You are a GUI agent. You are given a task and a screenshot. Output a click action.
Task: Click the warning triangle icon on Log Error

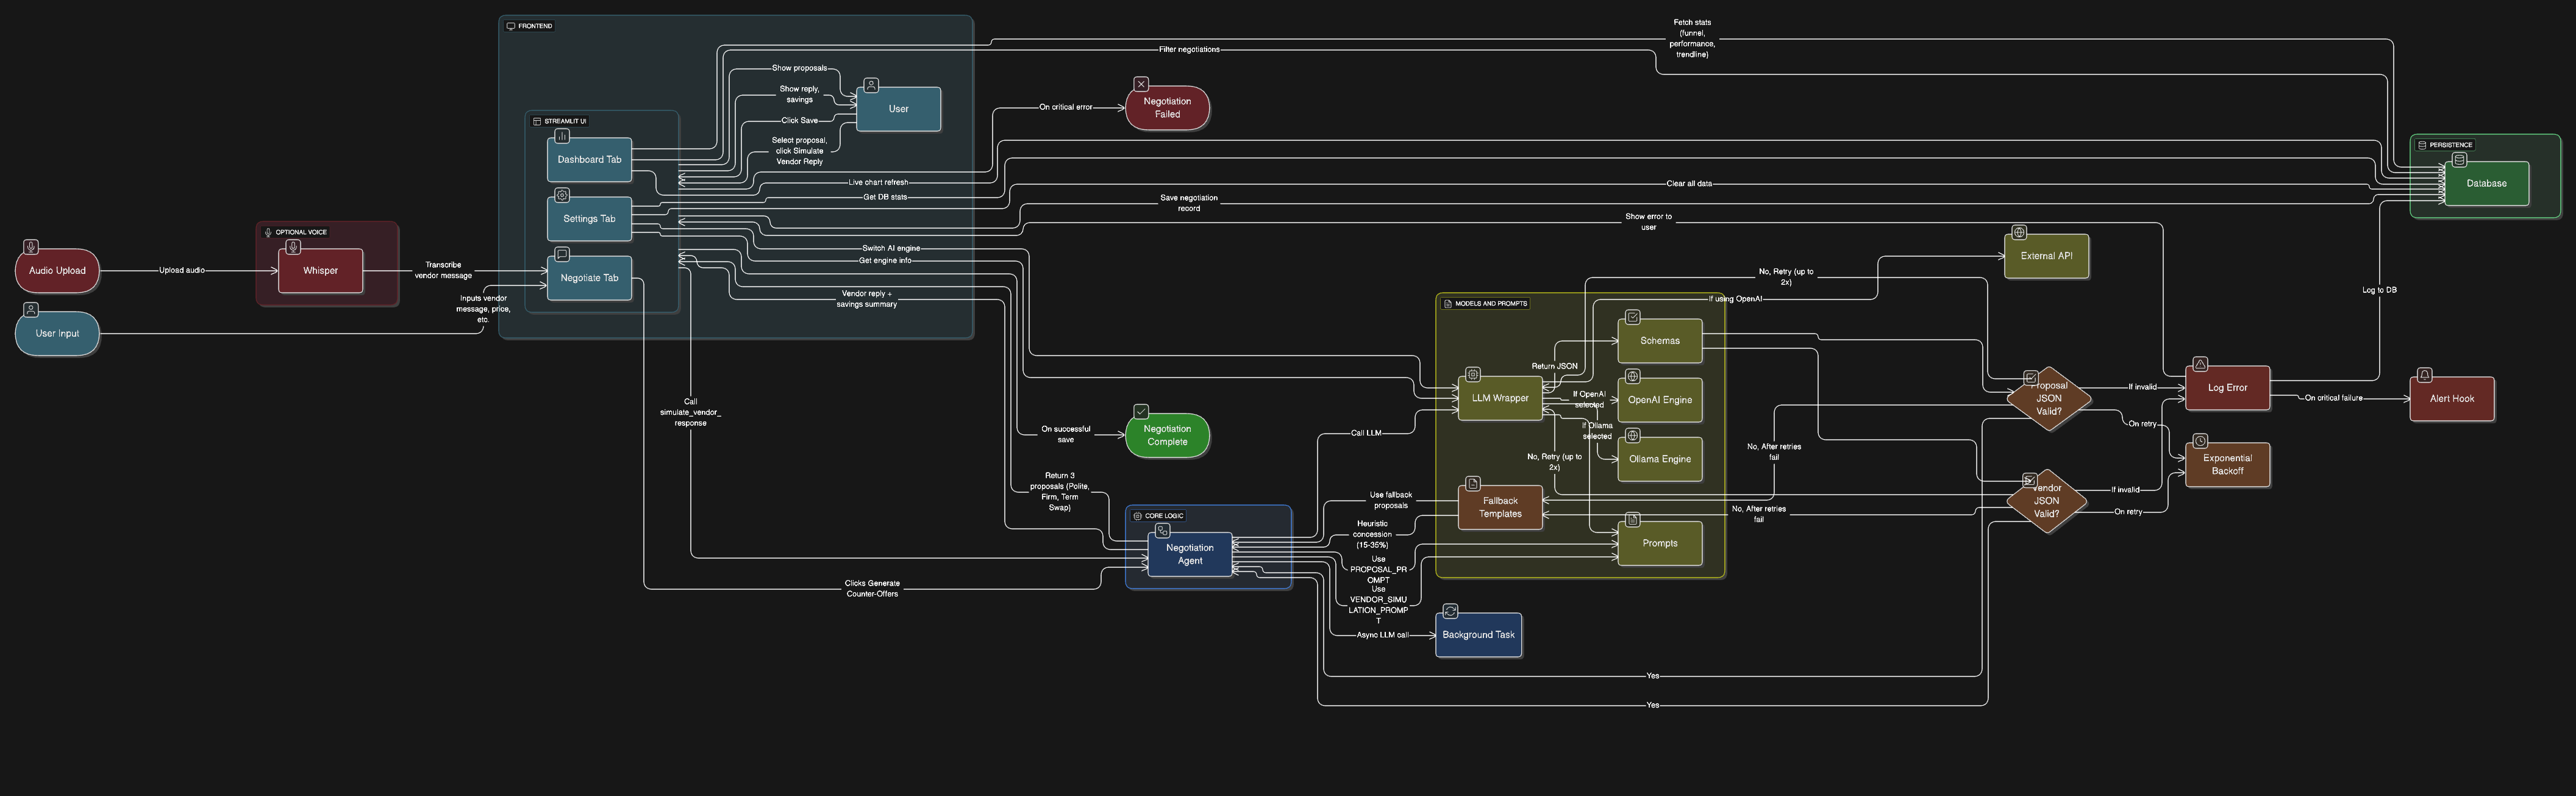(2200, 364)
